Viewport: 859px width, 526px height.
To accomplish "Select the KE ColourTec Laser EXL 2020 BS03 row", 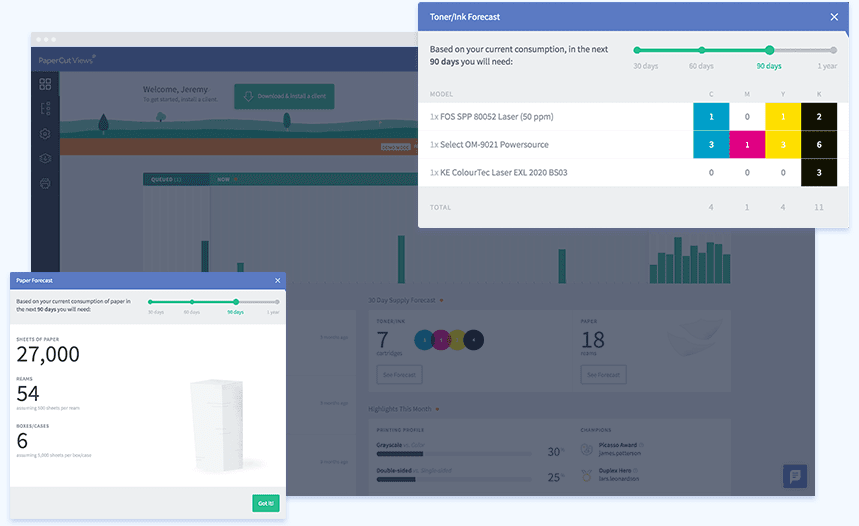I will (x=633, y=173).
